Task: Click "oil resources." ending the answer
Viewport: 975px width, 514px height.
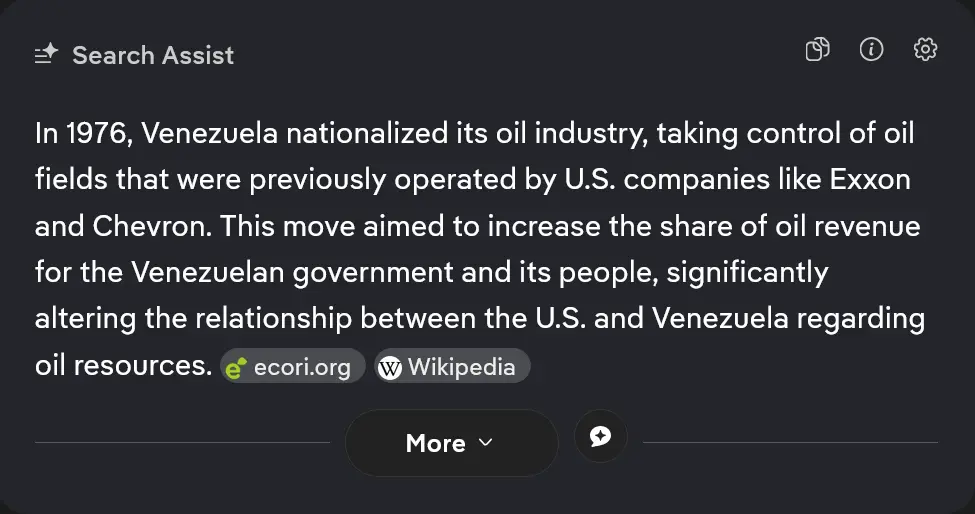Action: (x=123, y=365)
